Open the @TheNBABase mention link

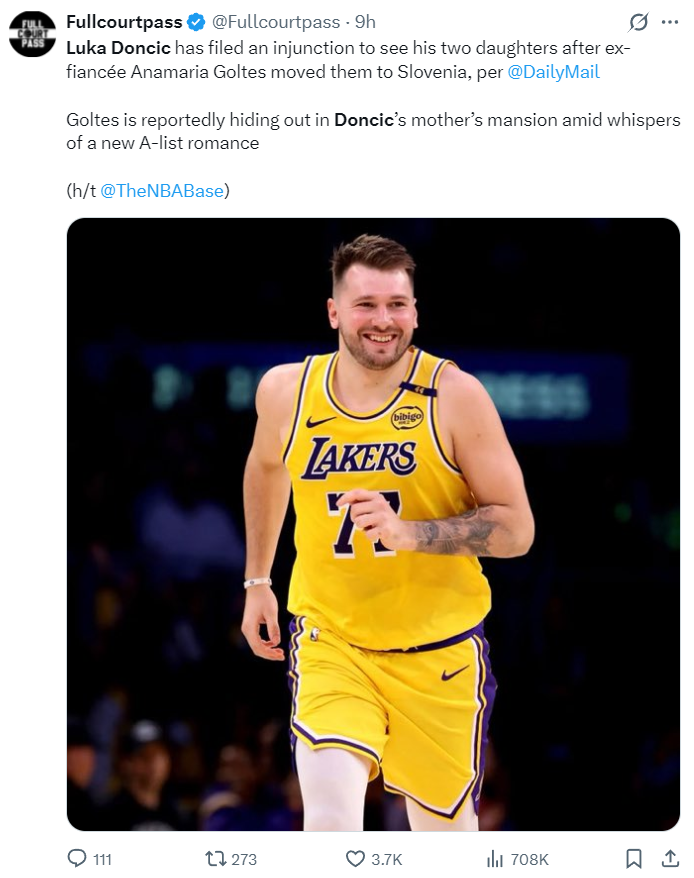coord(162,191)
